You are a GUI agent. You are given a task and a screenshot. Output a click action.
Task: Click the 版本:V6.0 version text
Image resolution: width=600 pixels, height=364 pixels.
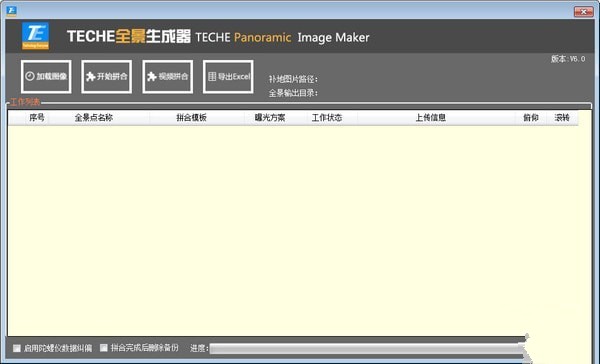pyautogui.click(x=568, y=59)
